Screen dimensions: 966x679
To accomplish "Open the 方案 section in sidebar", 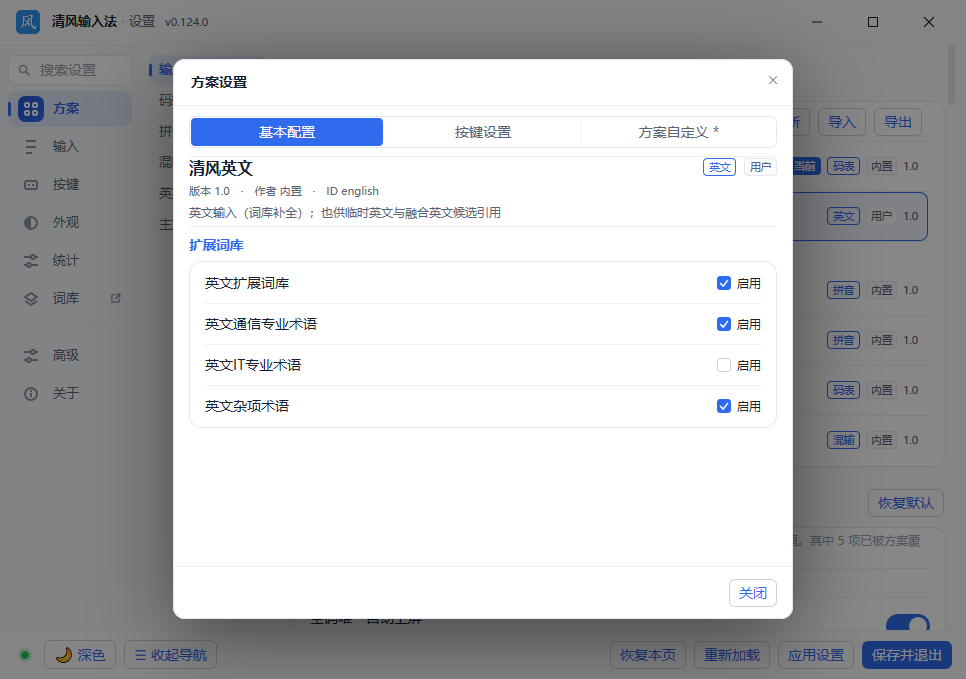I will tap(70, 109).
